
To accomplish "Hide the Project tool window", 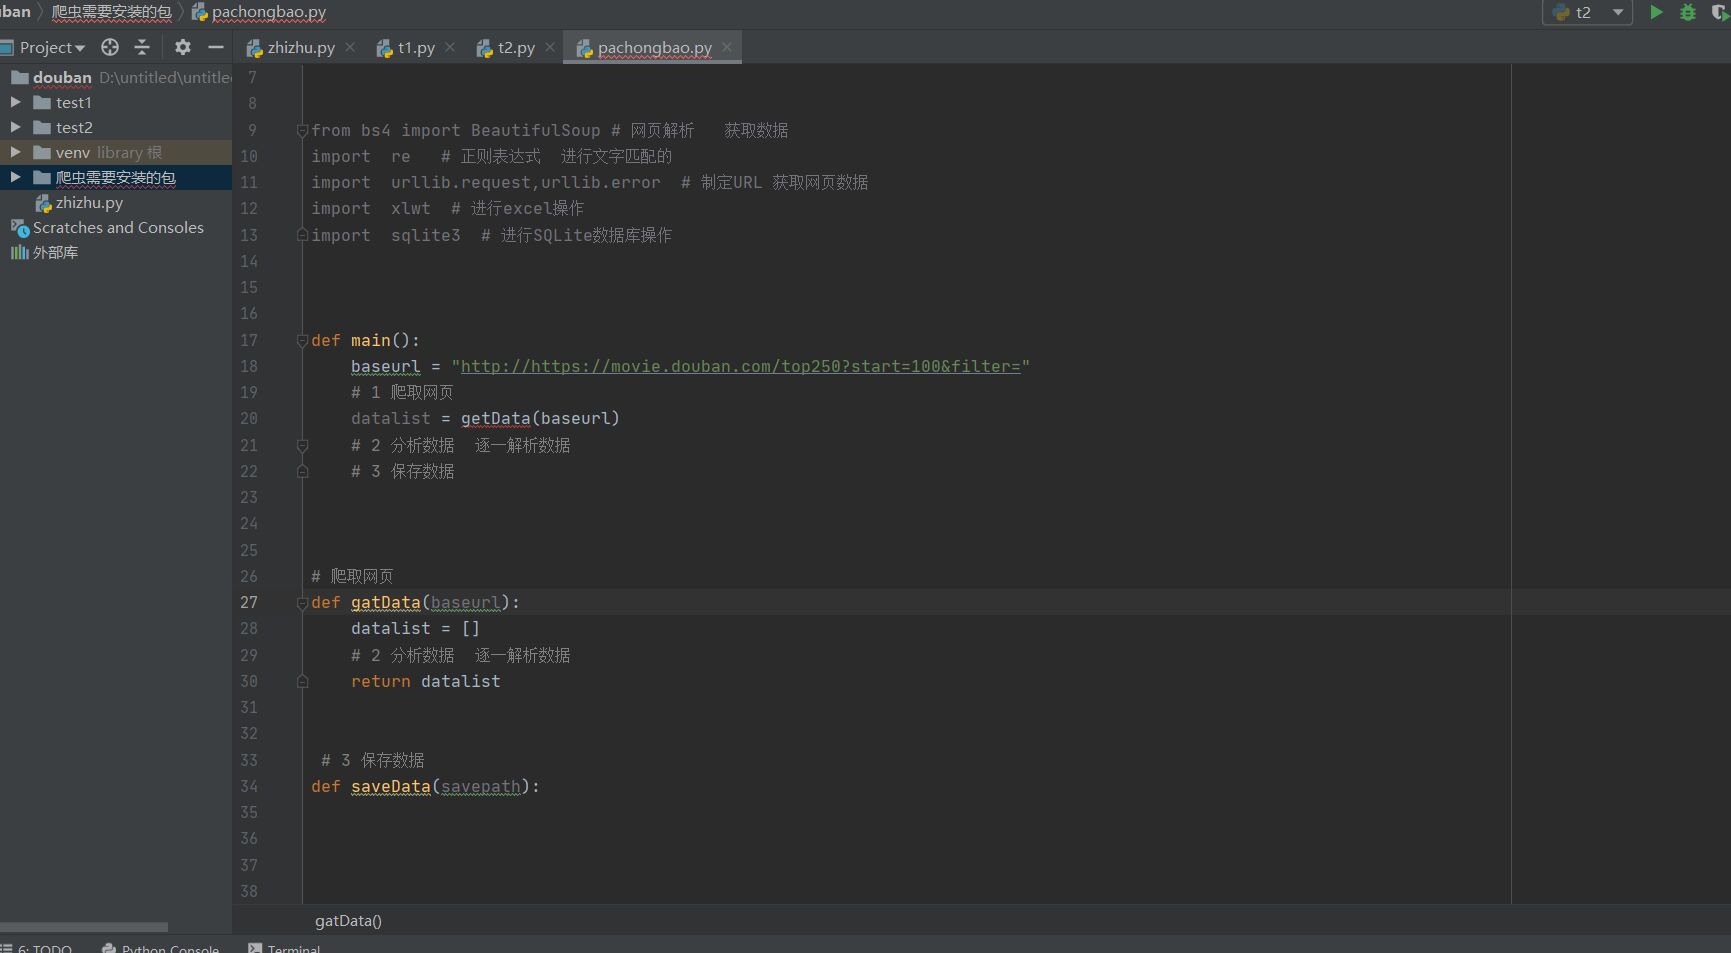I will point(215,47).
